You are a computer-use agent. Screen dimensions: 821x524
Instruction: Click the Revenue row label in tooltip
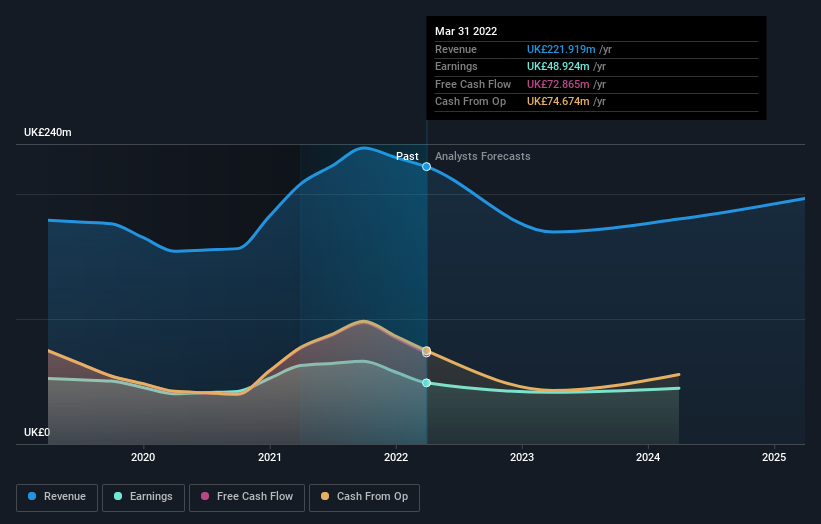click(x=456, y=49)
